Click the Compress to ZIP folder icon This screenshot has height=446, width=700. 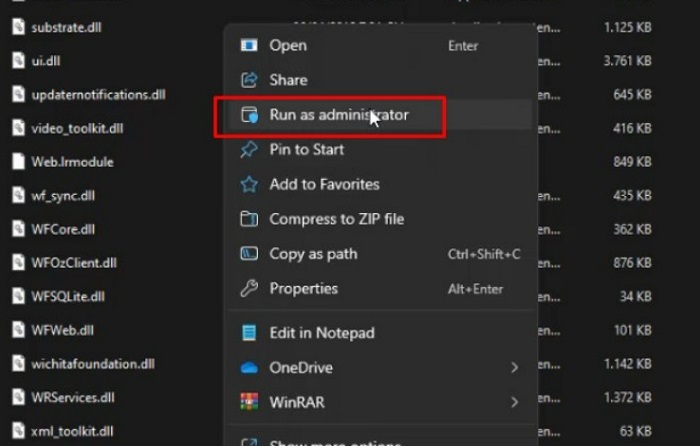coord(250,219)
